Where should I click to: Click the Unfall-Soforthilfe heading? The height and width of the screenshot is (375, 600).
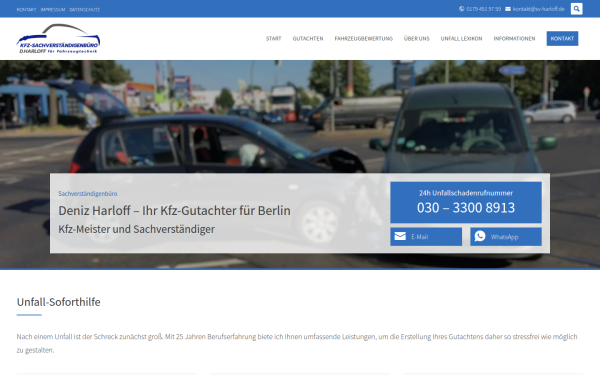(x=59, y=302)
